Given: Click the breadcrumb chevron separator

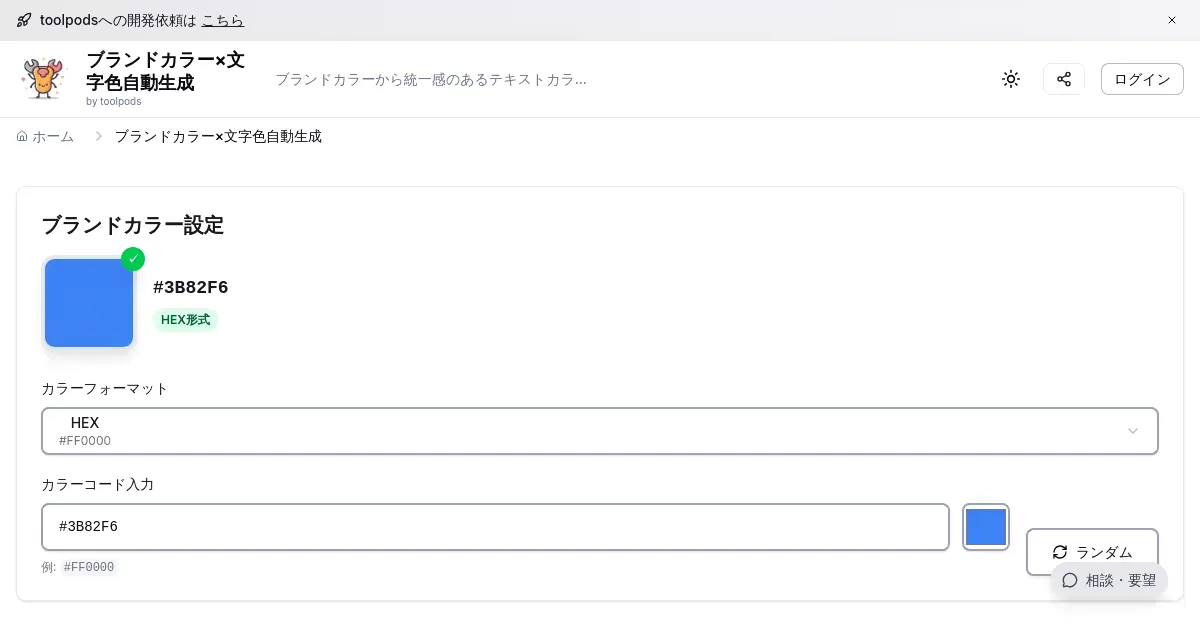Looking at the screenshot, I should click(99, 136).
